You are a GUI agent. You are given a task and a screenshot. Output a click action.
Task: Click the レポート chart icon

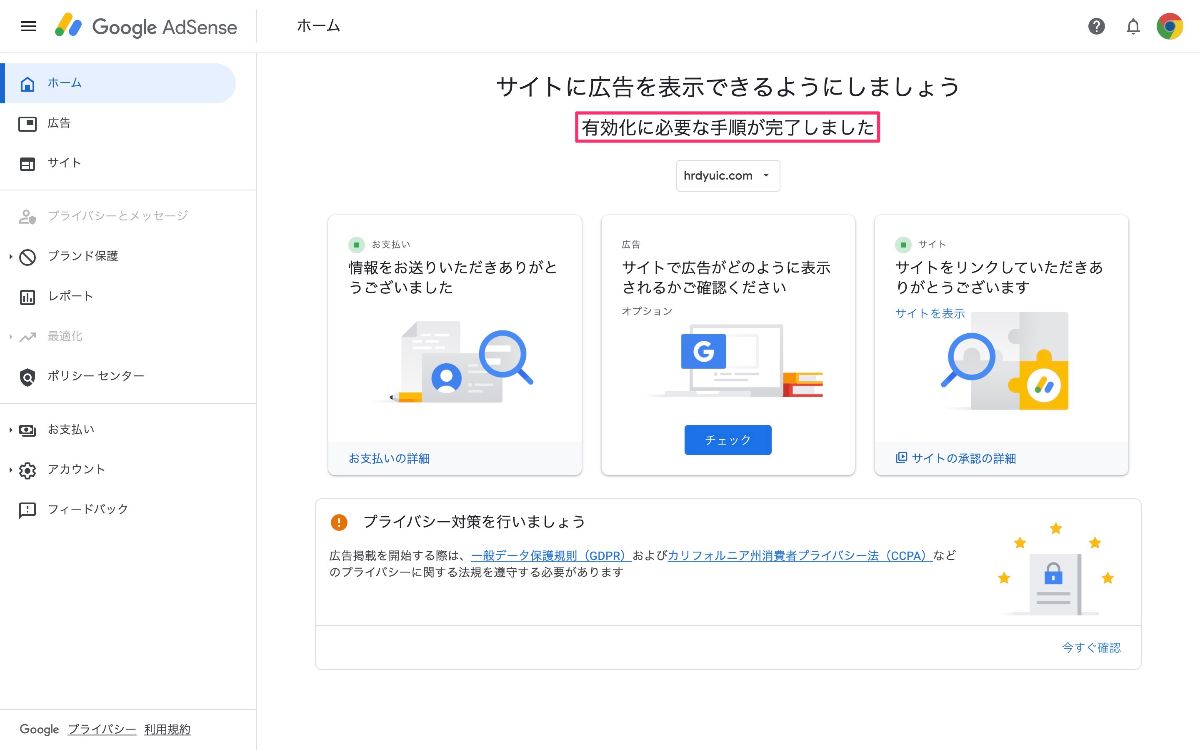point(28,296)
